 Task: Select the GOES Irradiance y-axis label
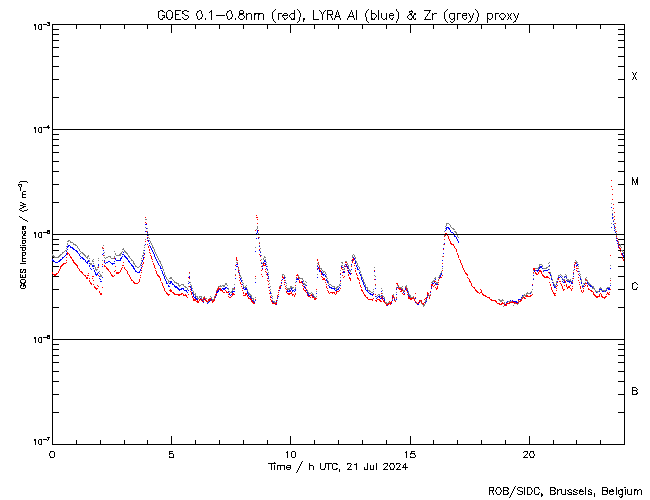[x=22, y=234]
